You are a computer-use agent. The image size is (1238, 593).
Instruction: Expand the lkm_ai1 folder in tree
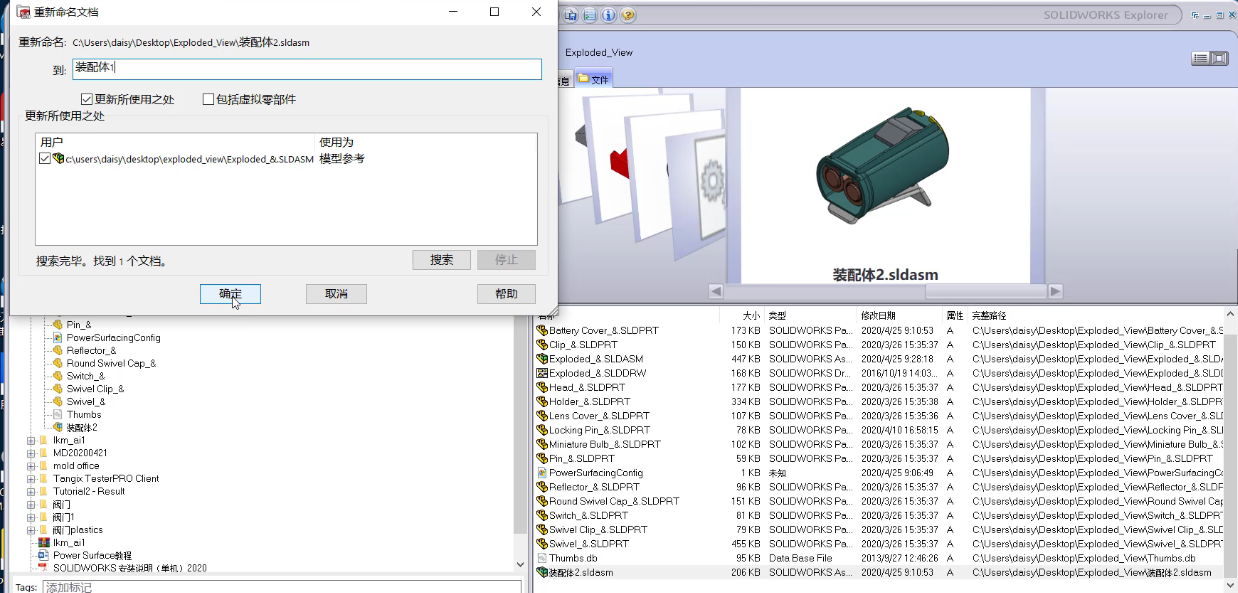point(31,440)
